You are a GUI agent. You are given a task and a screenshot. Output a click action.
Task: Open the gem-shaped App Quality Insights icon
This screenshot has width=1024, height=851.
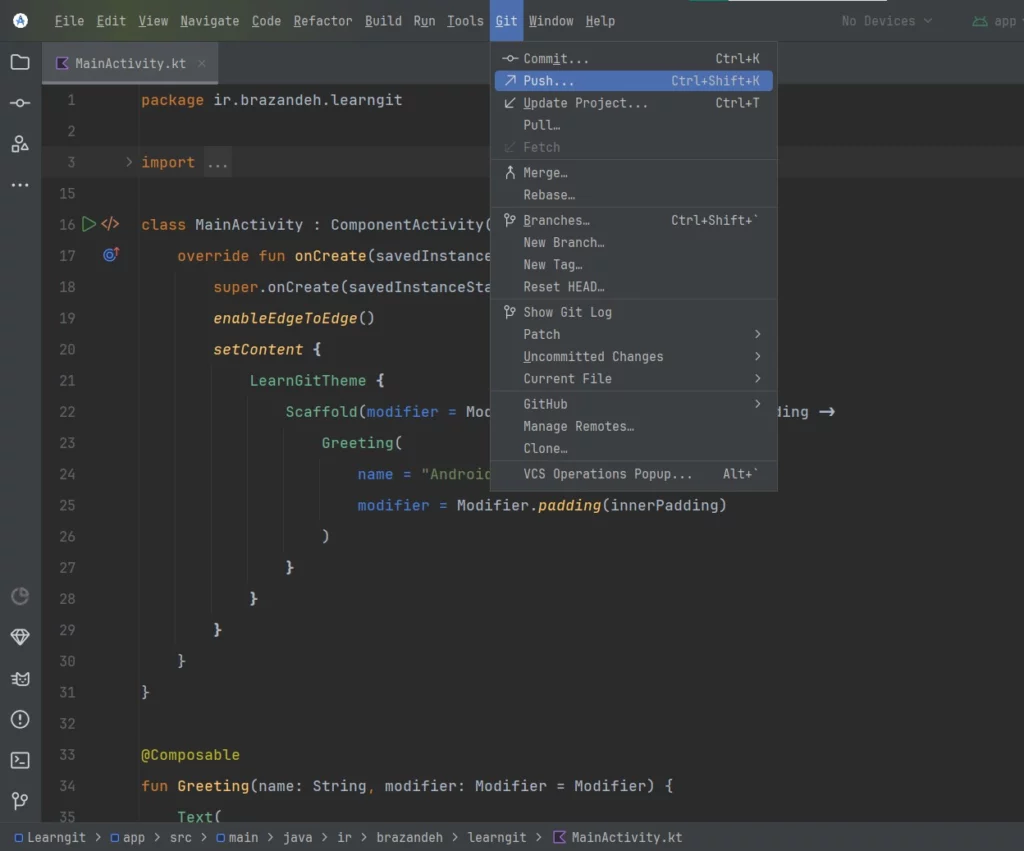pos(20,637)
